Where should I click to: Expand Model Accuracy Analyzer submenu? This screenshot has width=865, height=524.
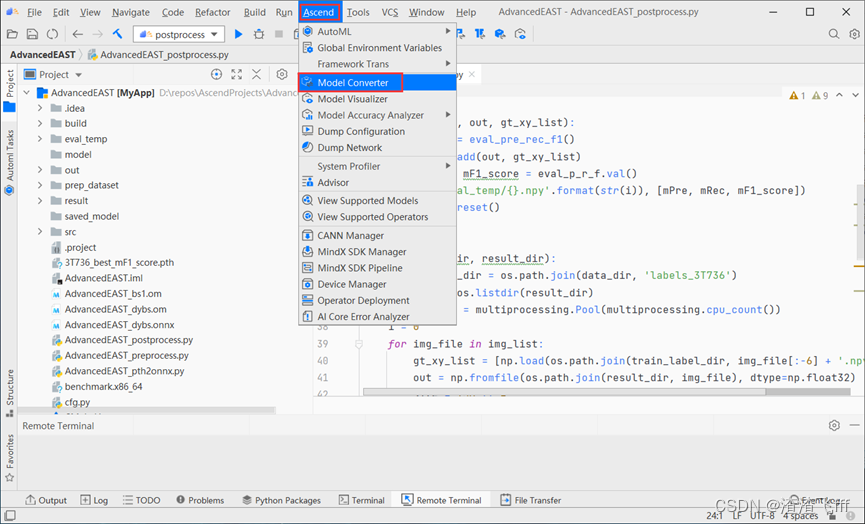point(377,115)
